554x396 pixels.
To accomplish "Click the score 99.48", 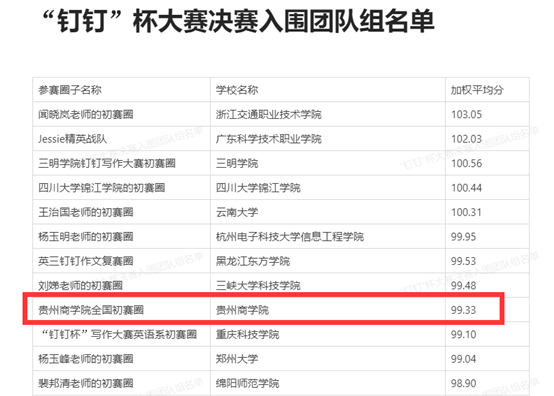I will pos(464,285).
